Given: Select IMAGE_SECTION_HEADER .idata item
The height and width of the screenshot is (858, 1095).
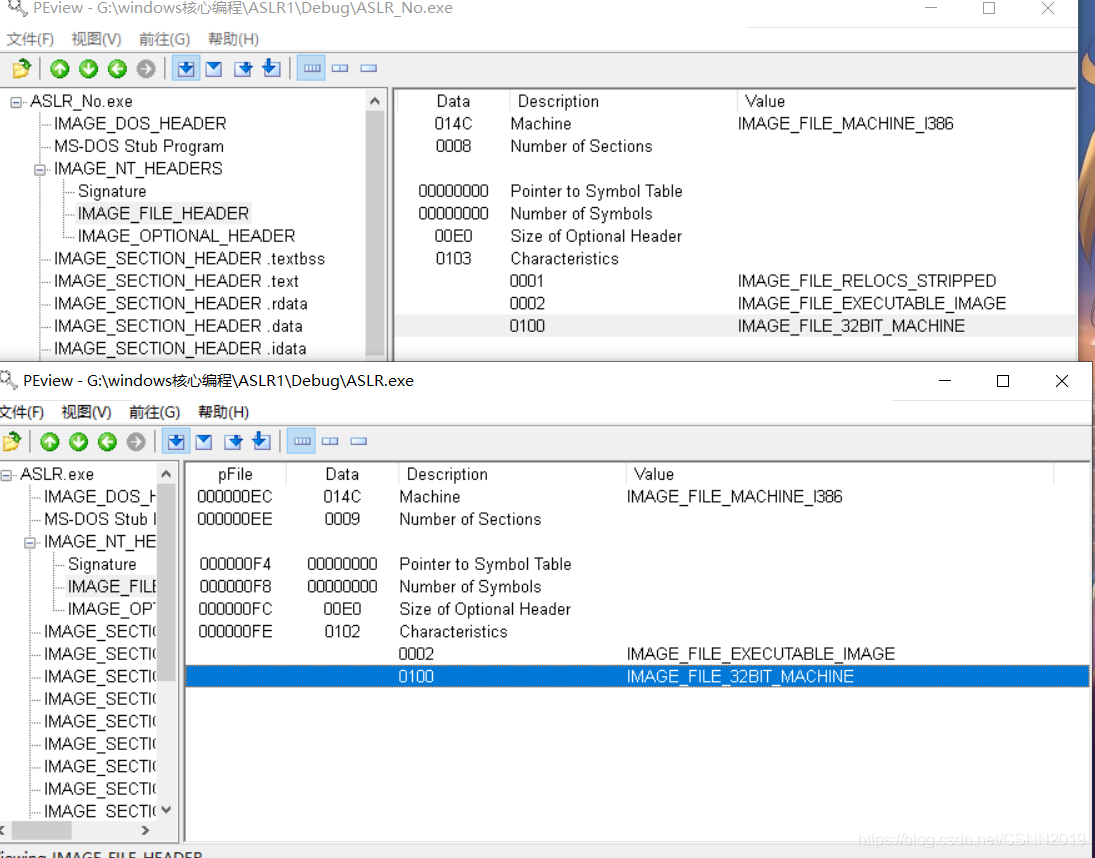Looking at the screenshot, I should [x=180, y=348].
